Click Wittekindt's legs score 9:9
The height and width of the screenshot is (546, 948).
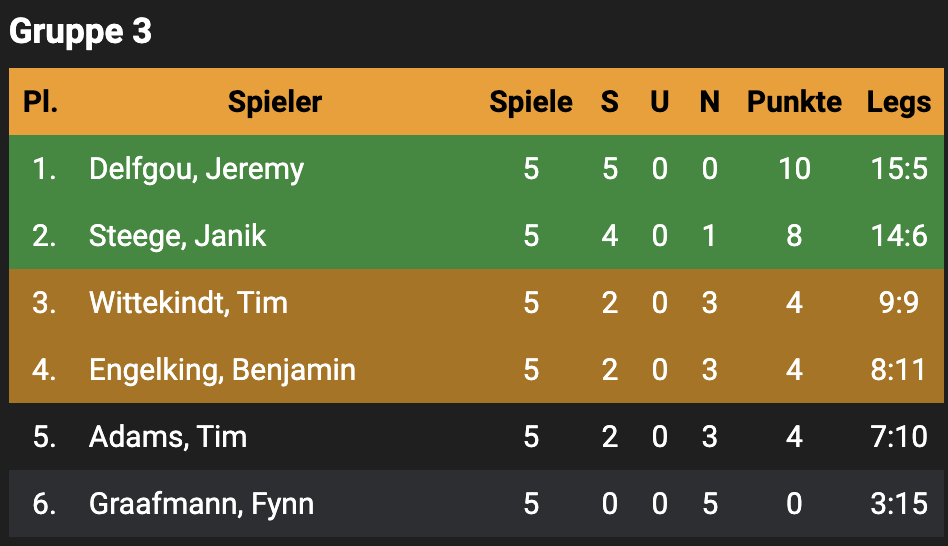[899, 303]
